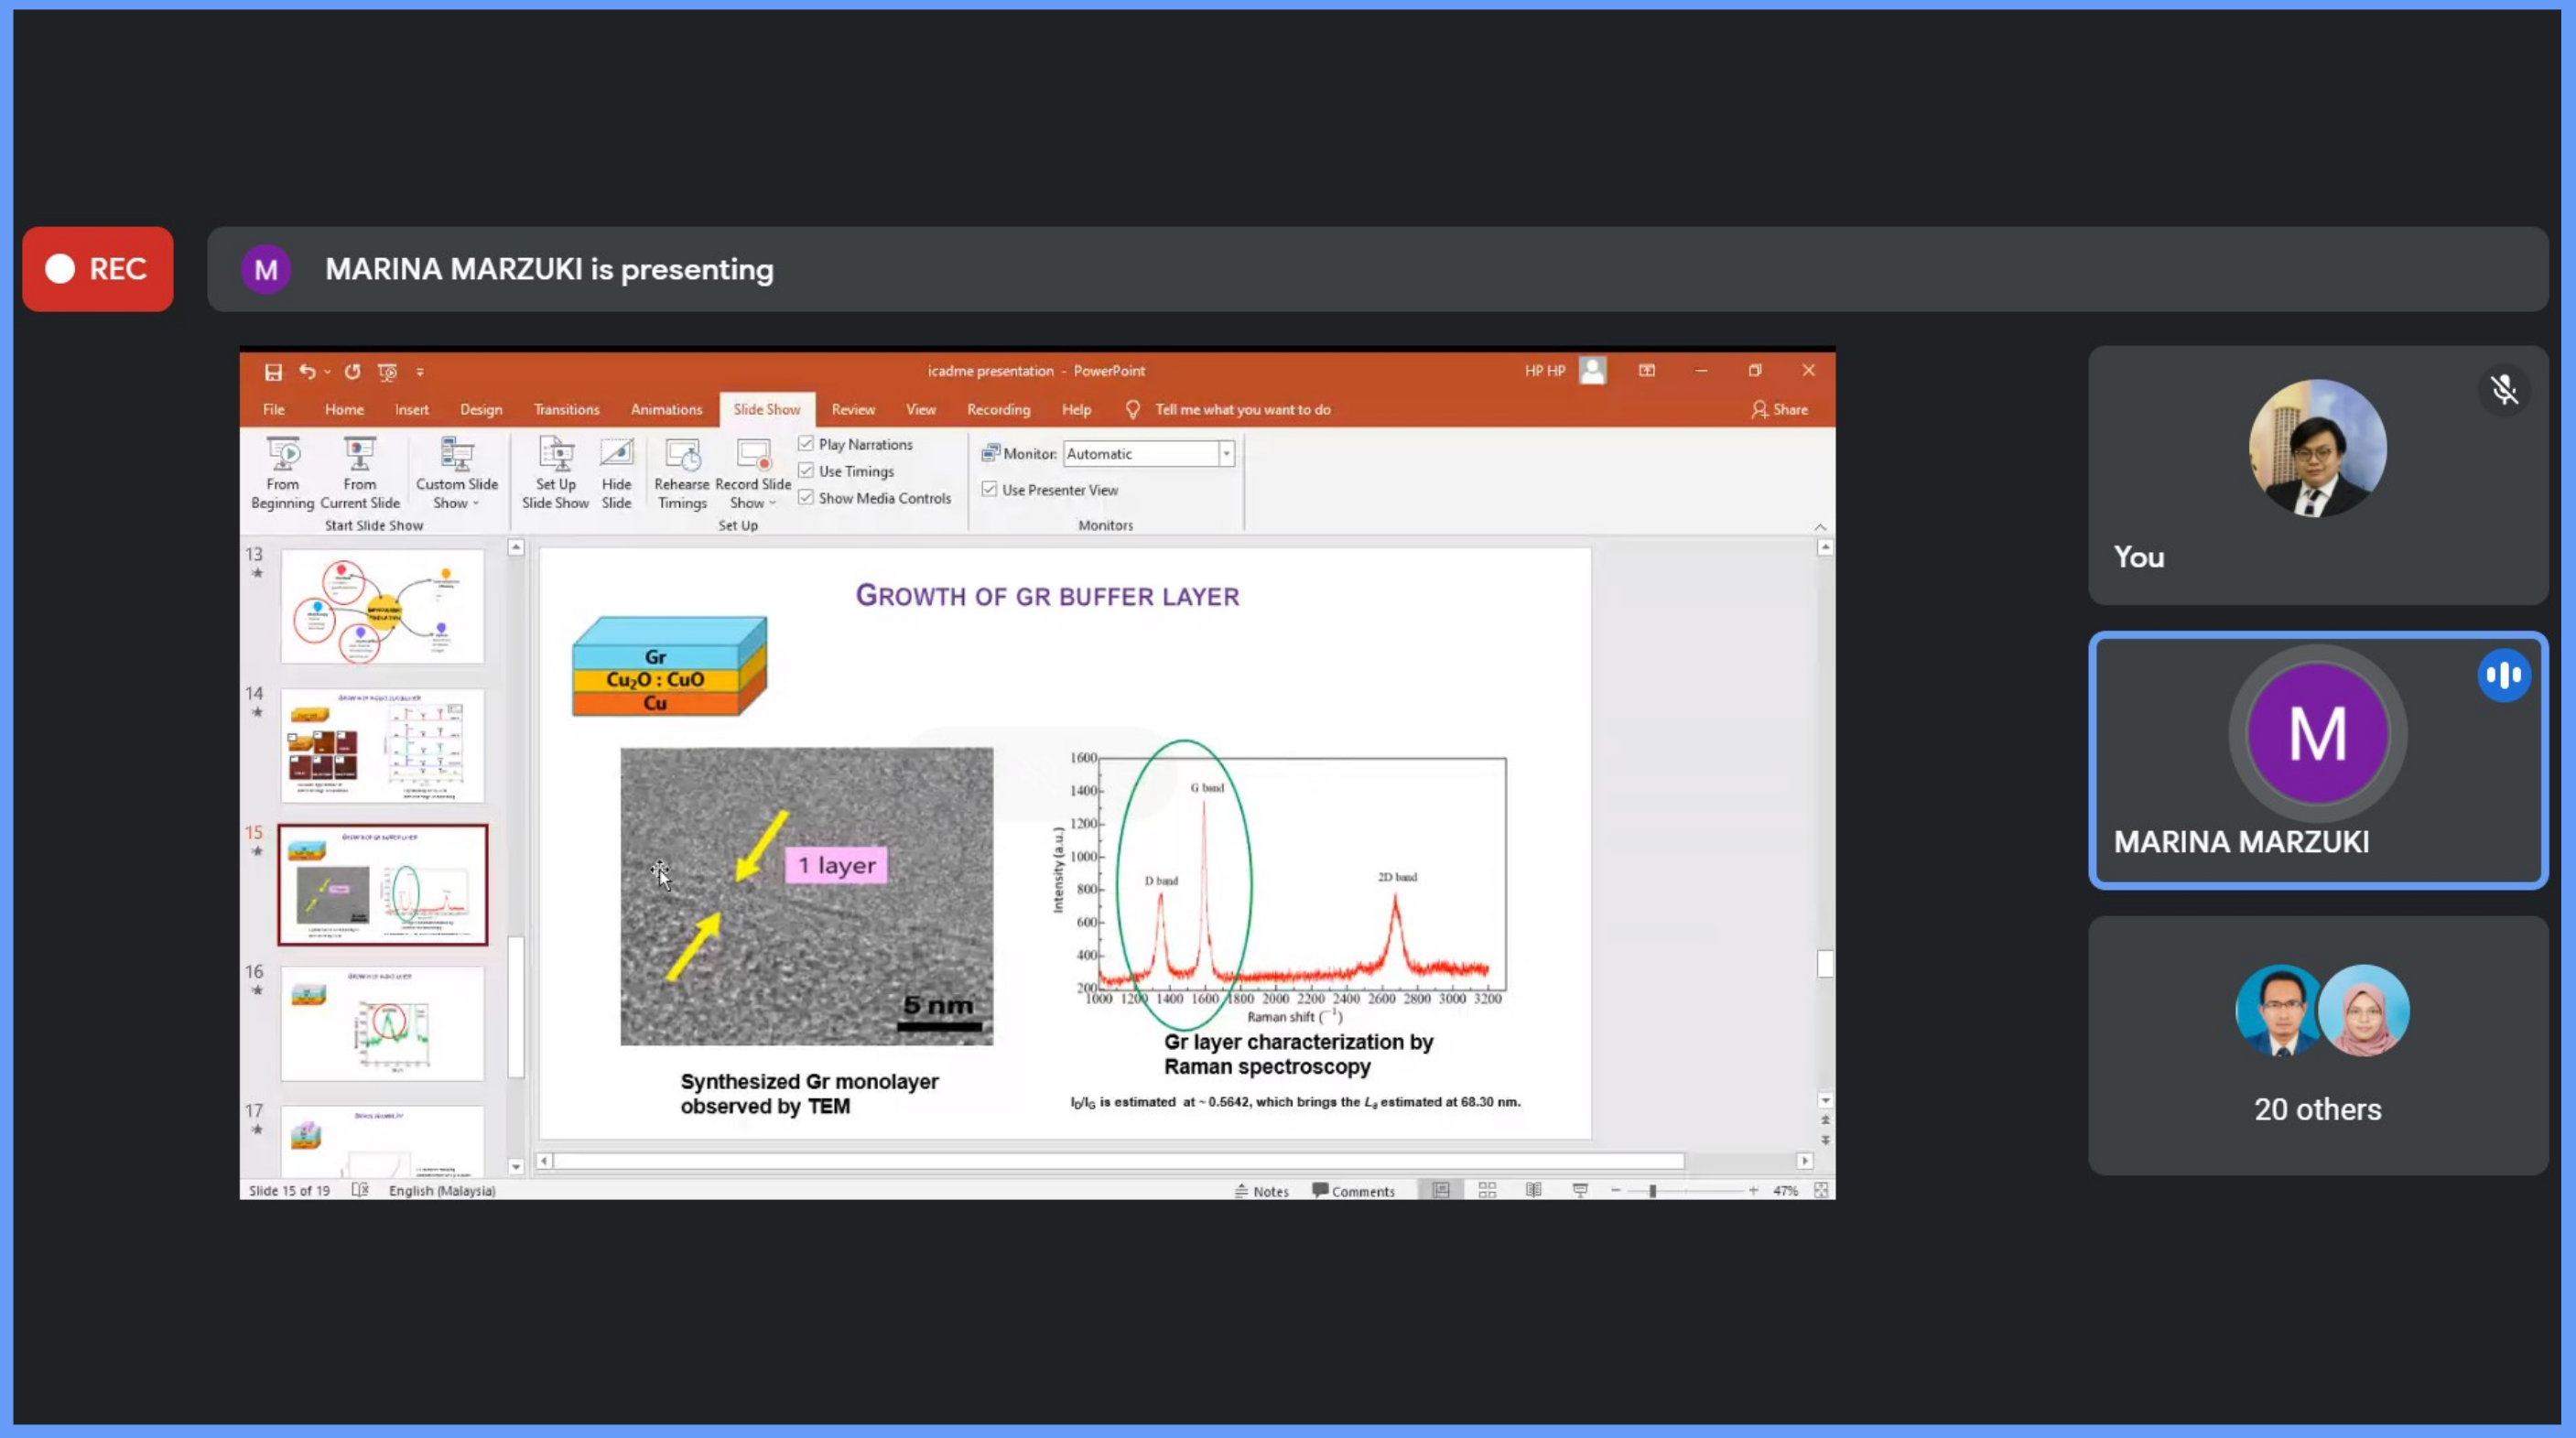Switch to Slide Sorter view icon
The height and width of the screenshot is (1438, 2576).
coord(1487,1190)
